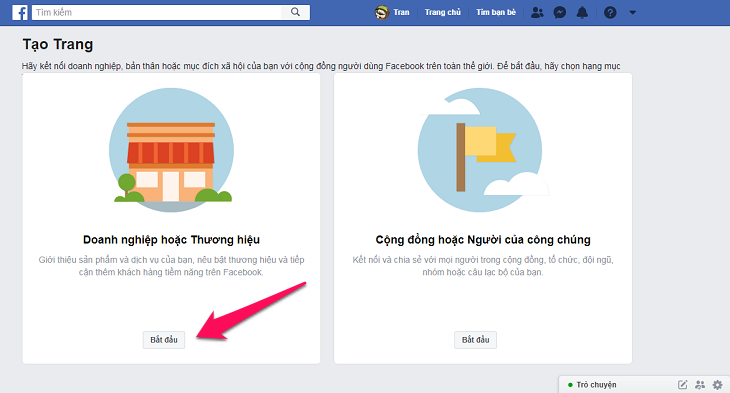Select the Doanh nghiệp hoặc Thương hiệu heading
The height and width of the screenshot is (393, 730).
click(x=171, y=240)
